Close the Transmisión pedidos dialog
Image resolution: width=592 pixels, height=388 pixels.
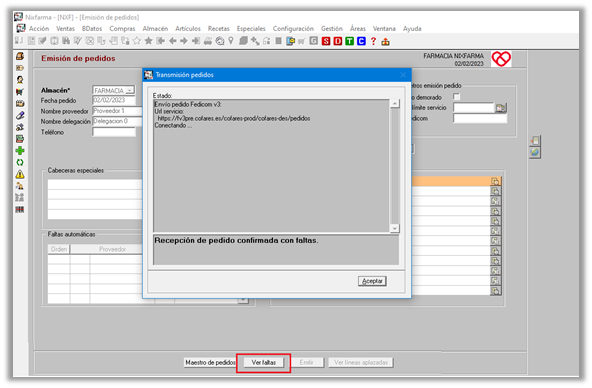(403, 75)
